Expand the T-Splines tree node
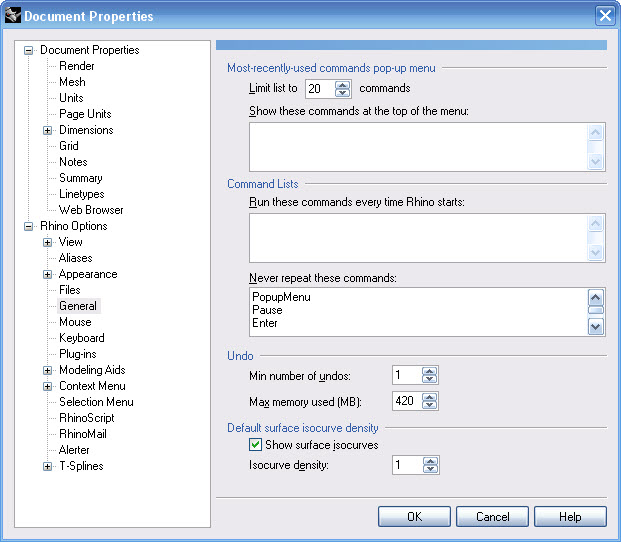621x542 pixels. 47,466
